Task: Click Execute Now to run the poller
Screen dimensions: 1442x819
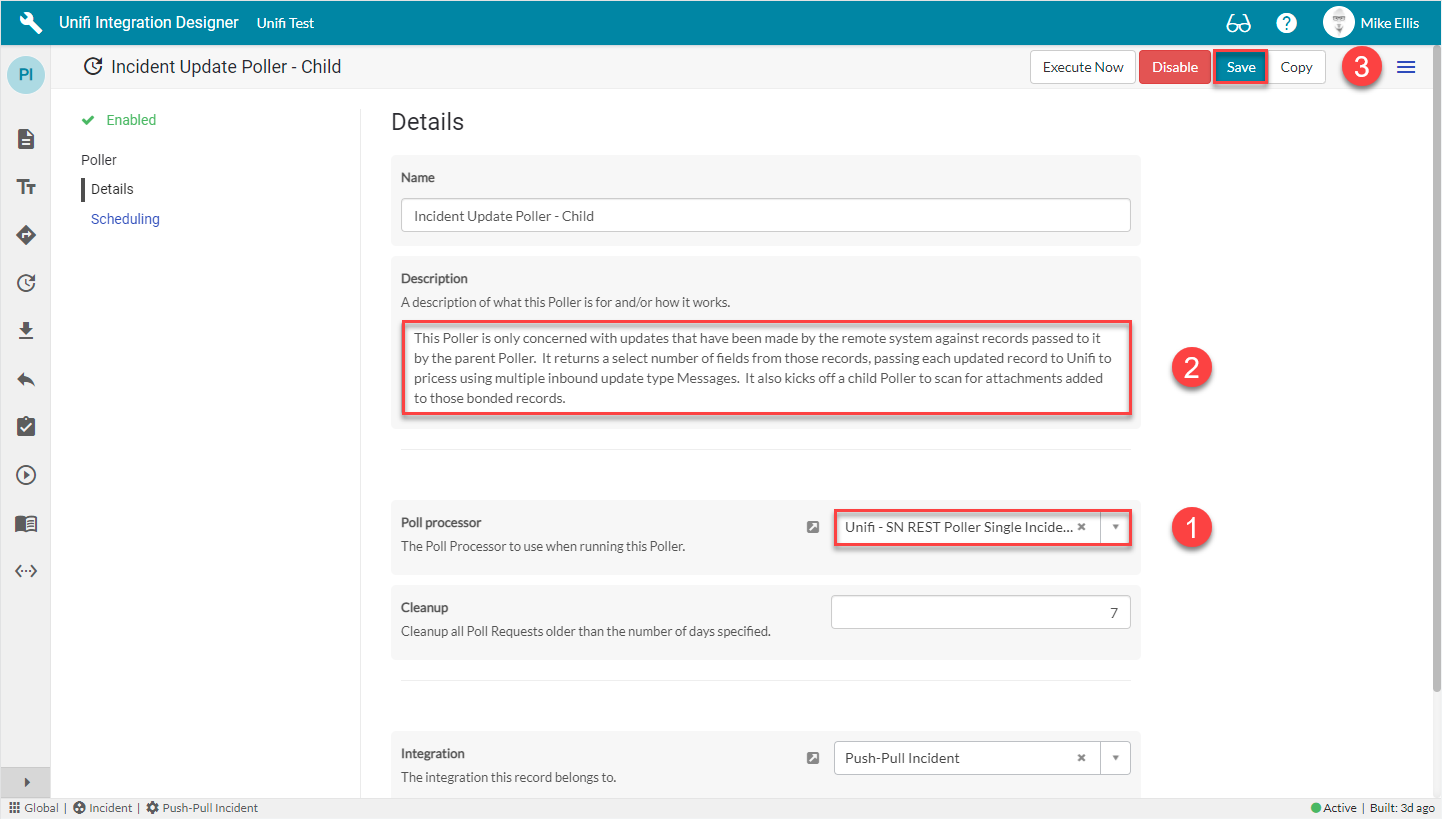Action: click(1082, 66)
